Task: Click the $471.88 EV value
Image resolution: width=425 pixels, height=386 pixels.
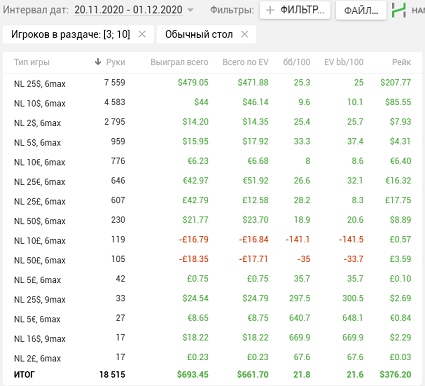Action: 253,82
